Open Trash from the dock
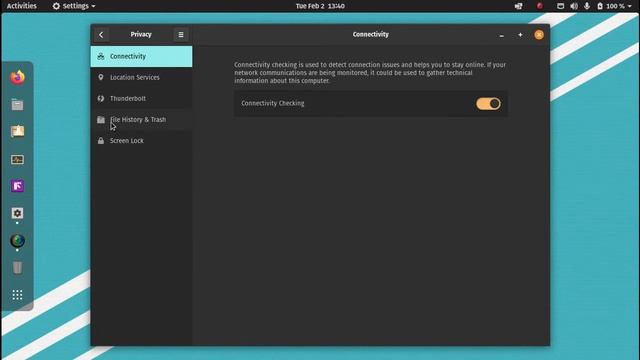The width and height of the screenshot is (640, 360). [x=17, y=268]
